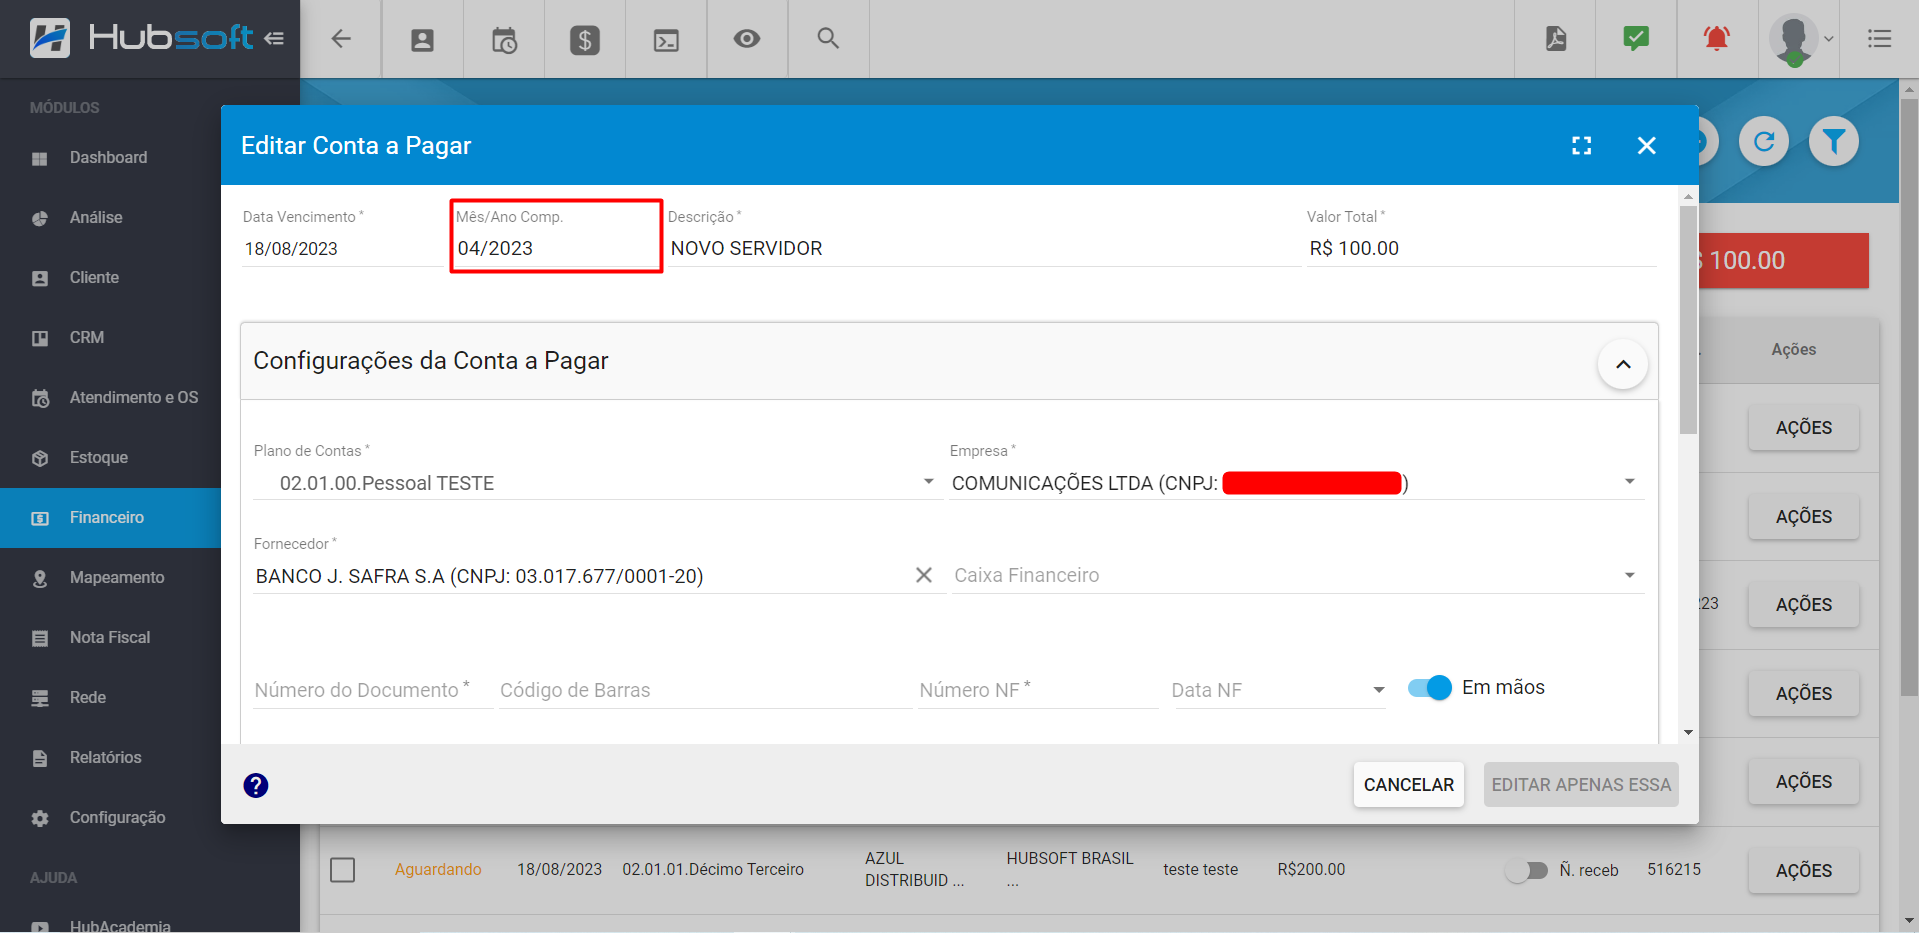Go to Estoque module in sidebar

point(98,458)
